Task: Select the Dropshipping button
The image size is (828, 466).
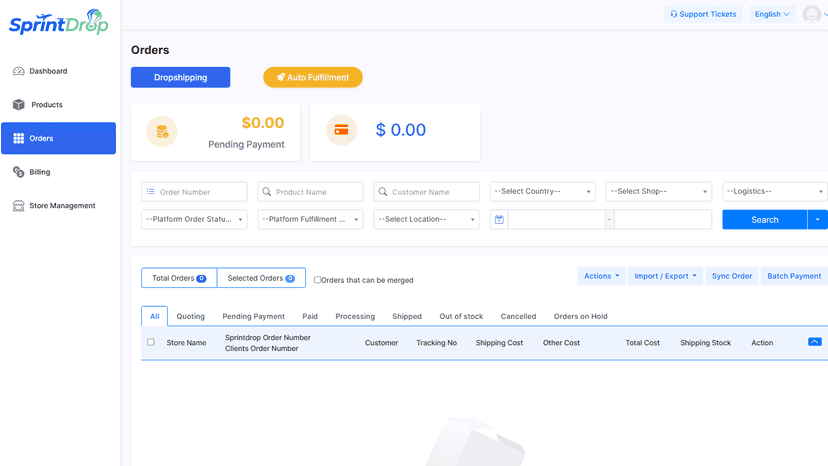Action: [x=181, y=77]
